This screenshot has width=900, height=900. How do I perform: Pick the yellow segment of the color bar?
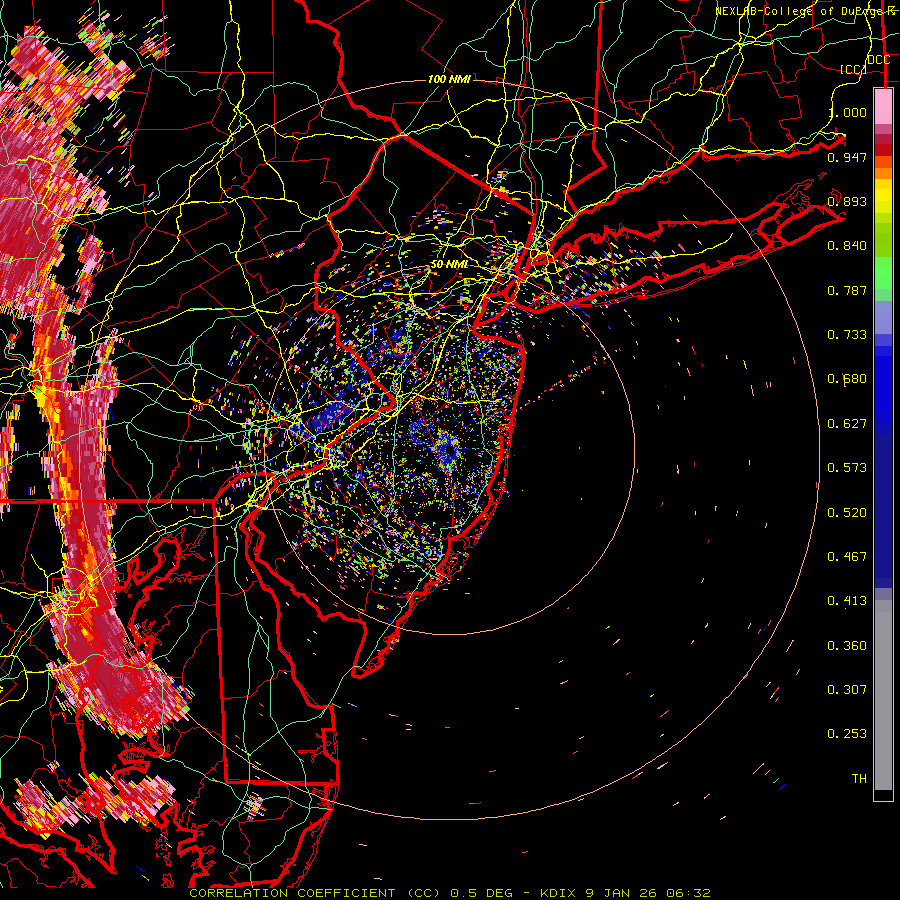(x=883, y=196)
